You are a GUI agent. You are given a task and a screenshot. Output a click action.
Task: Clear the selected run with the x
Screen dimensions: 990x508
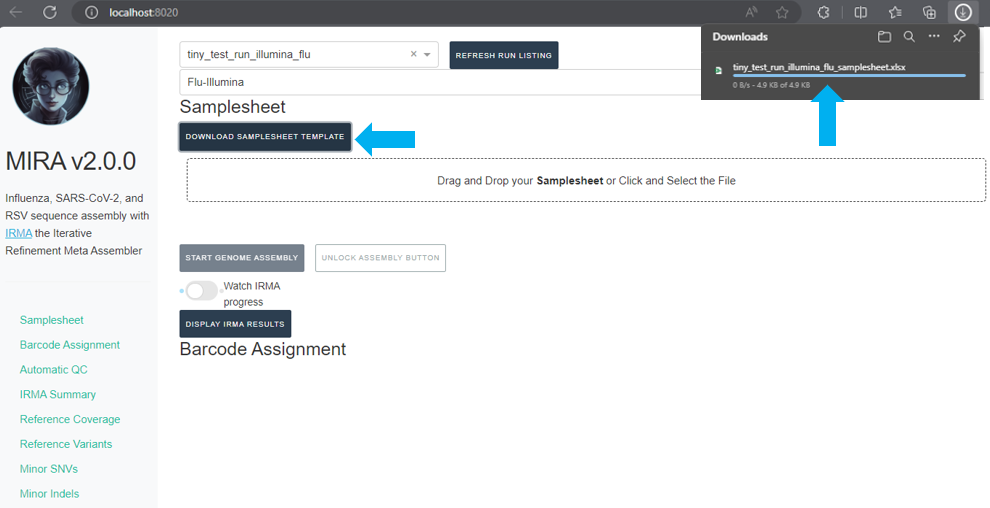[x=413, y=55]
